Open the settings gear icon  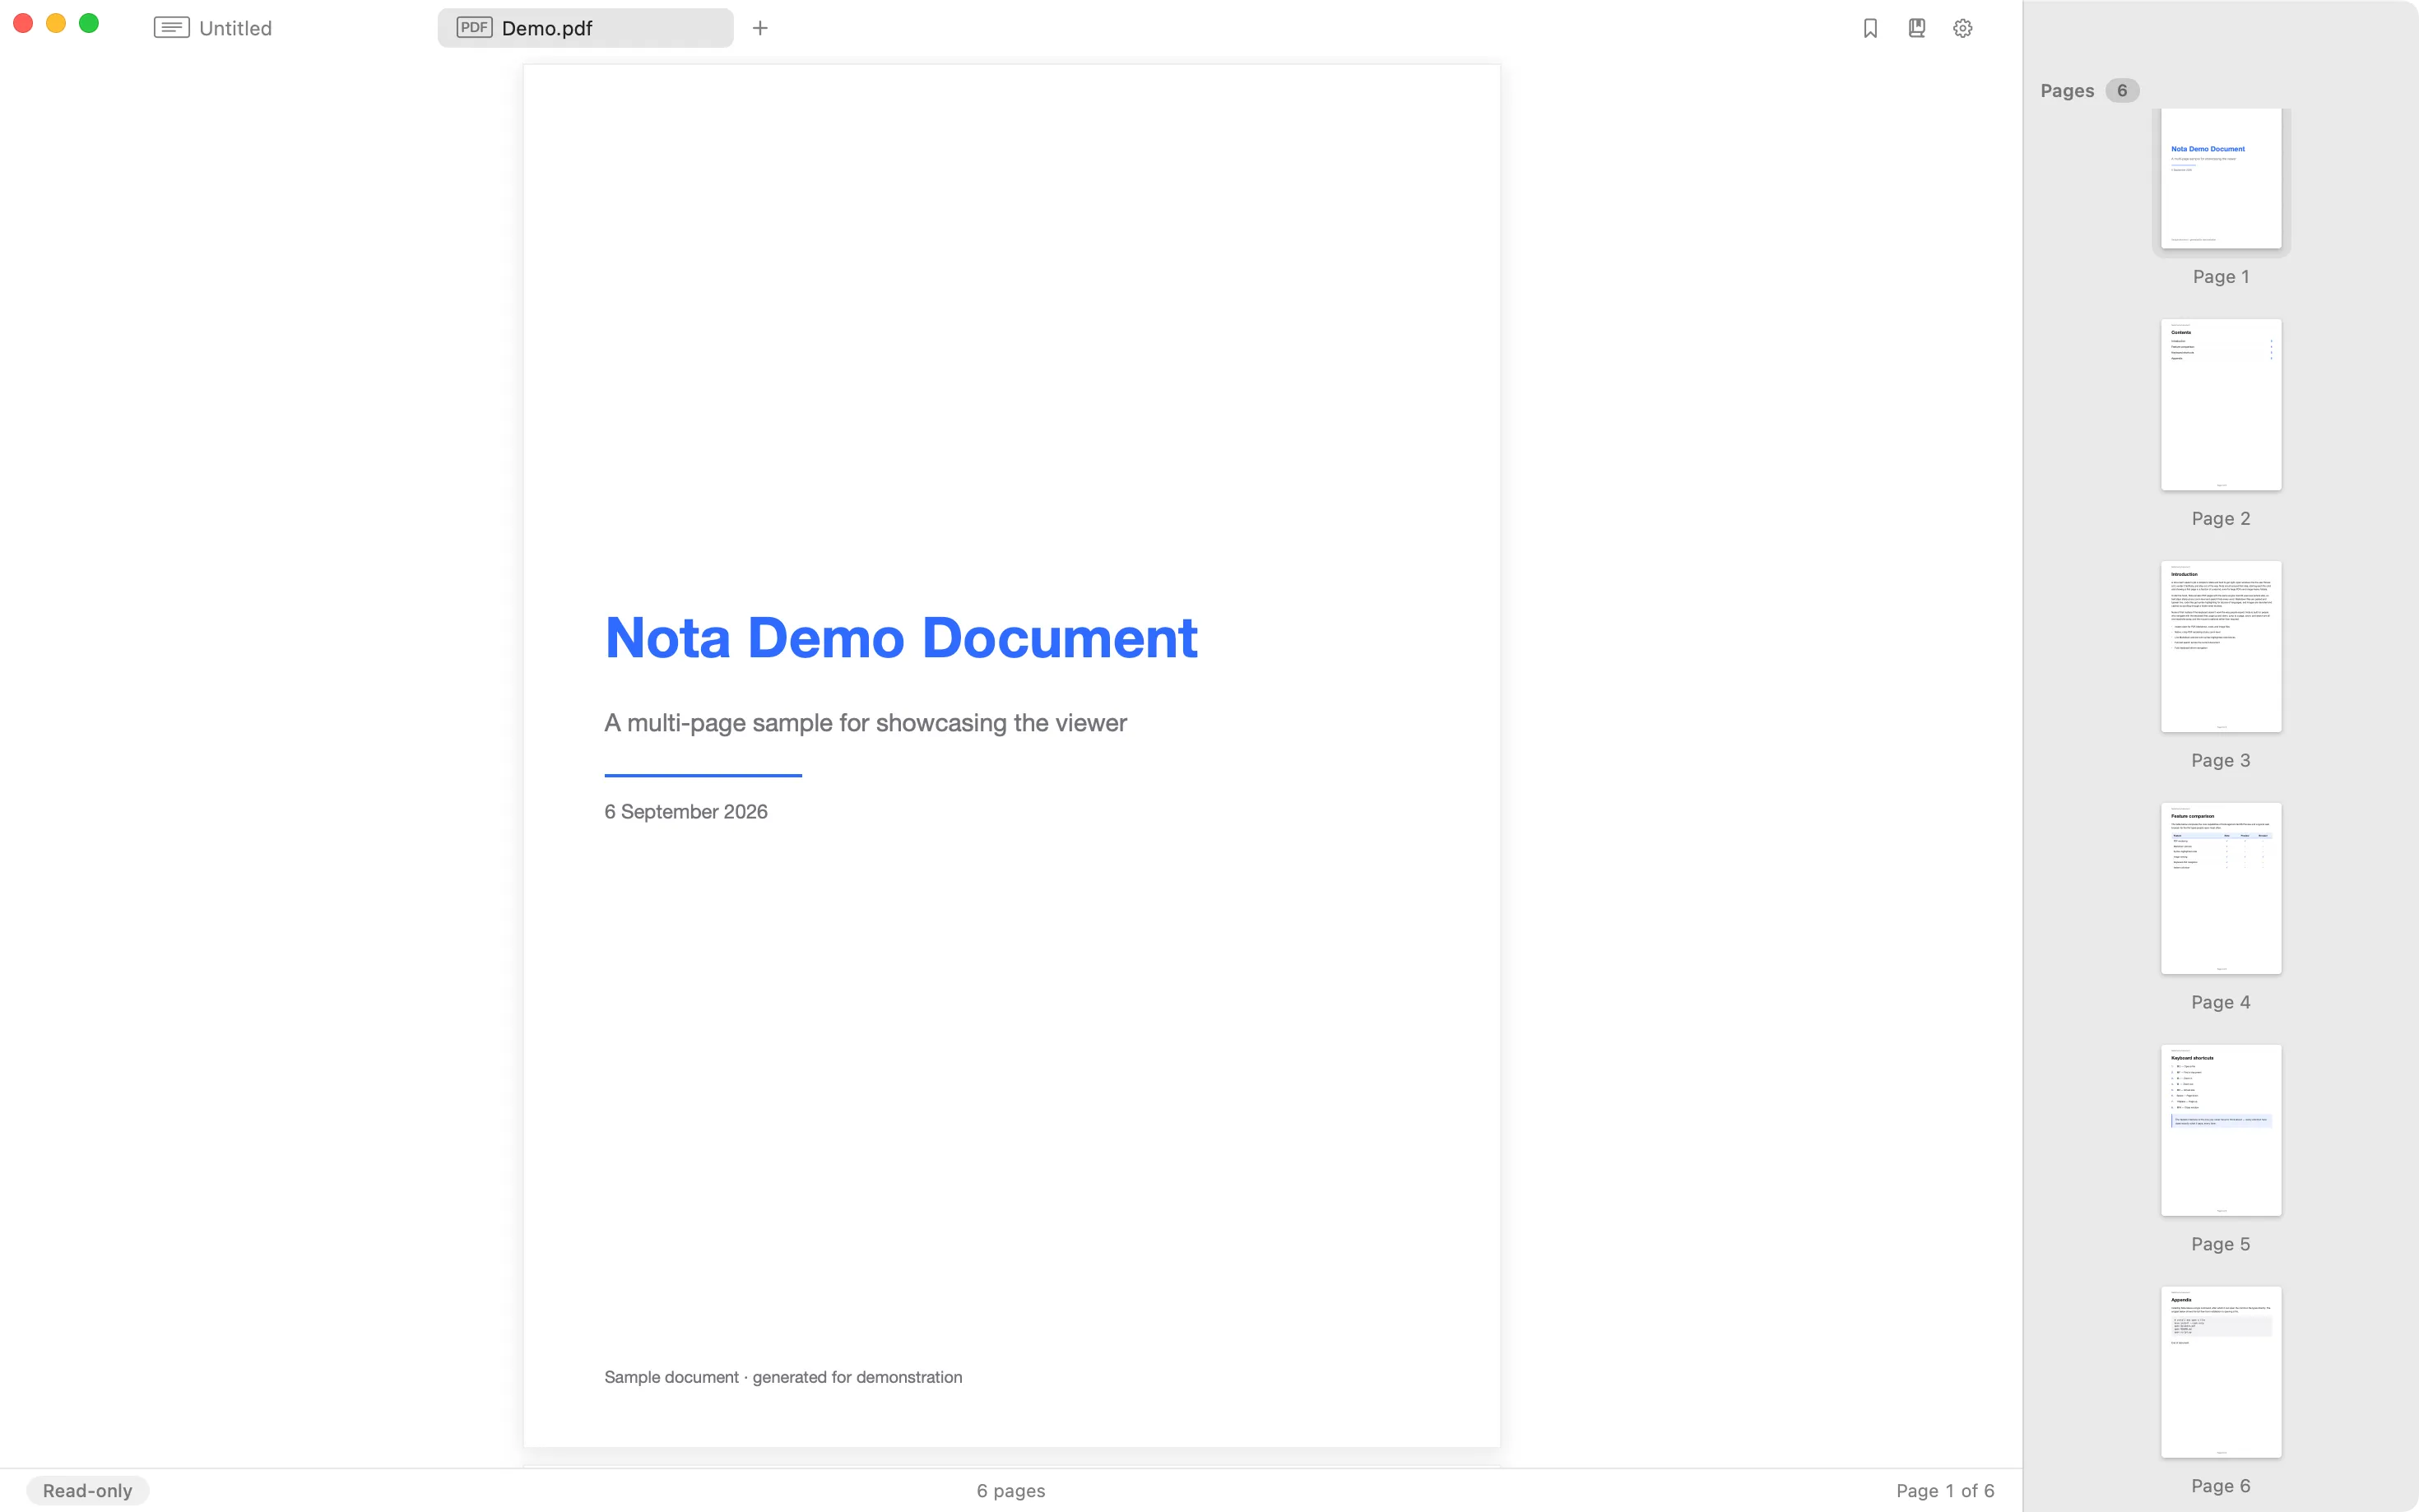pyautogui.click(x=1962, y=28)
